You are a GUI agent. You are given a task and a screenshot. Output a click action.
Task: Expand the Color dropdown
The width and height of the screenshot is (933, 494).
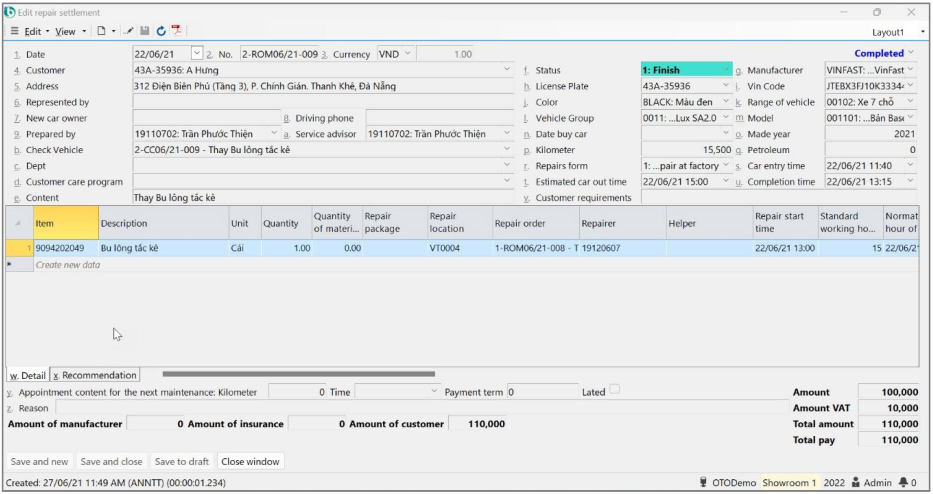click(726, 102)
